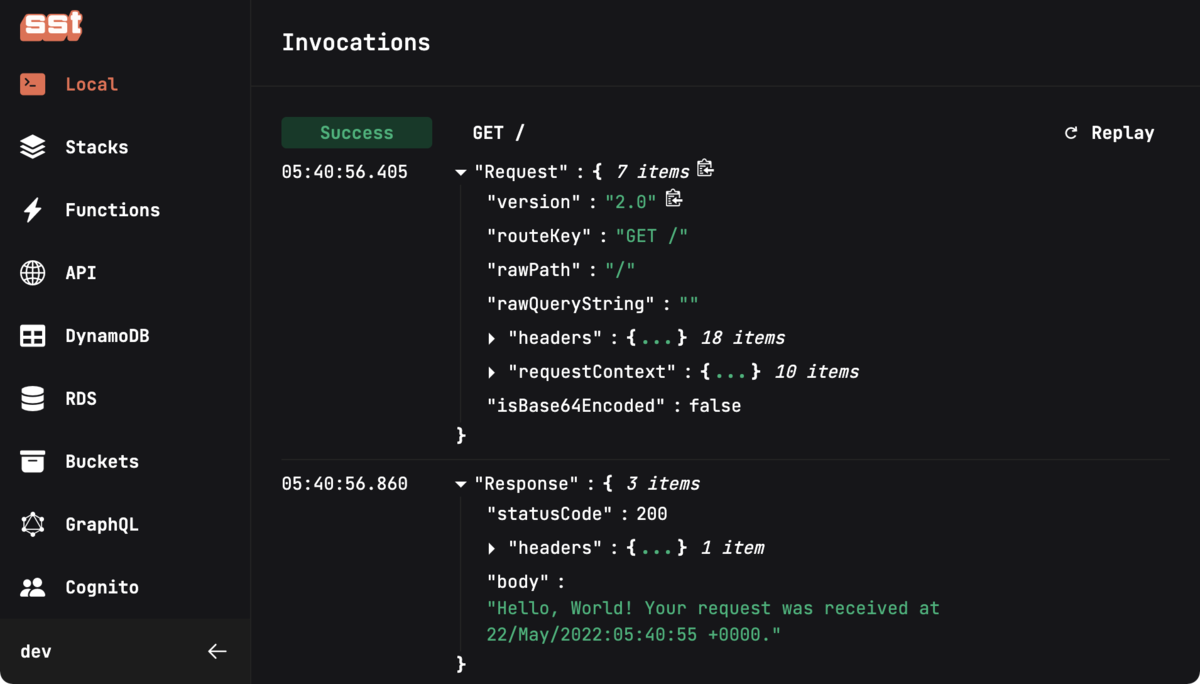1200x684 pixels.
Task: Click the dev stage label
Action: click(35, 651)
